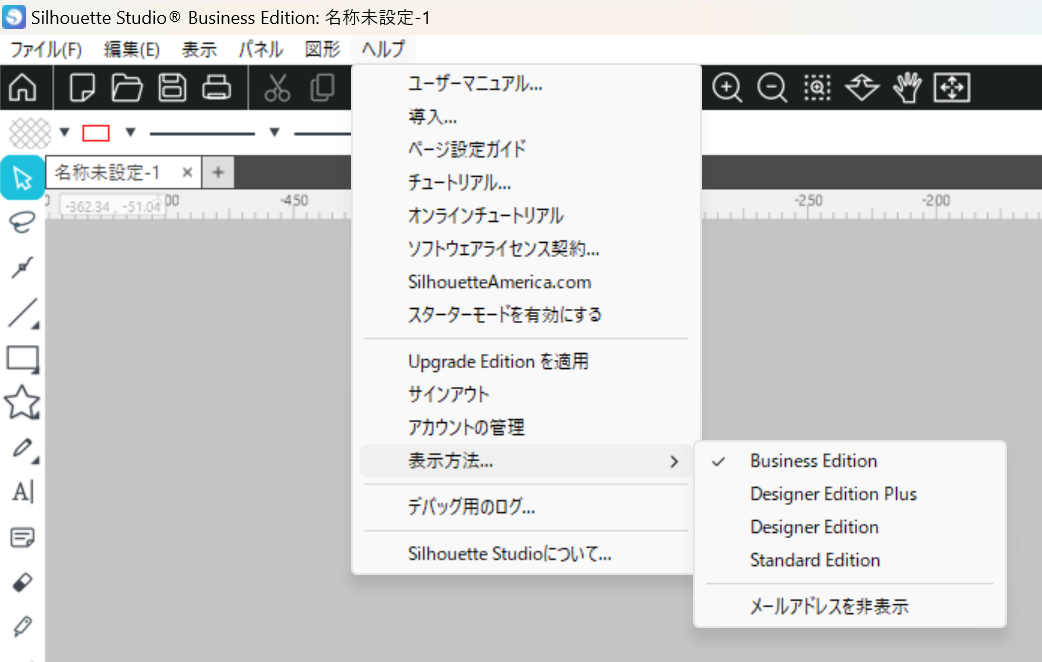Close the 名称未設定-1 tab
The height and width of the screenshot is (662, 1042).
(x=187, y=173)
